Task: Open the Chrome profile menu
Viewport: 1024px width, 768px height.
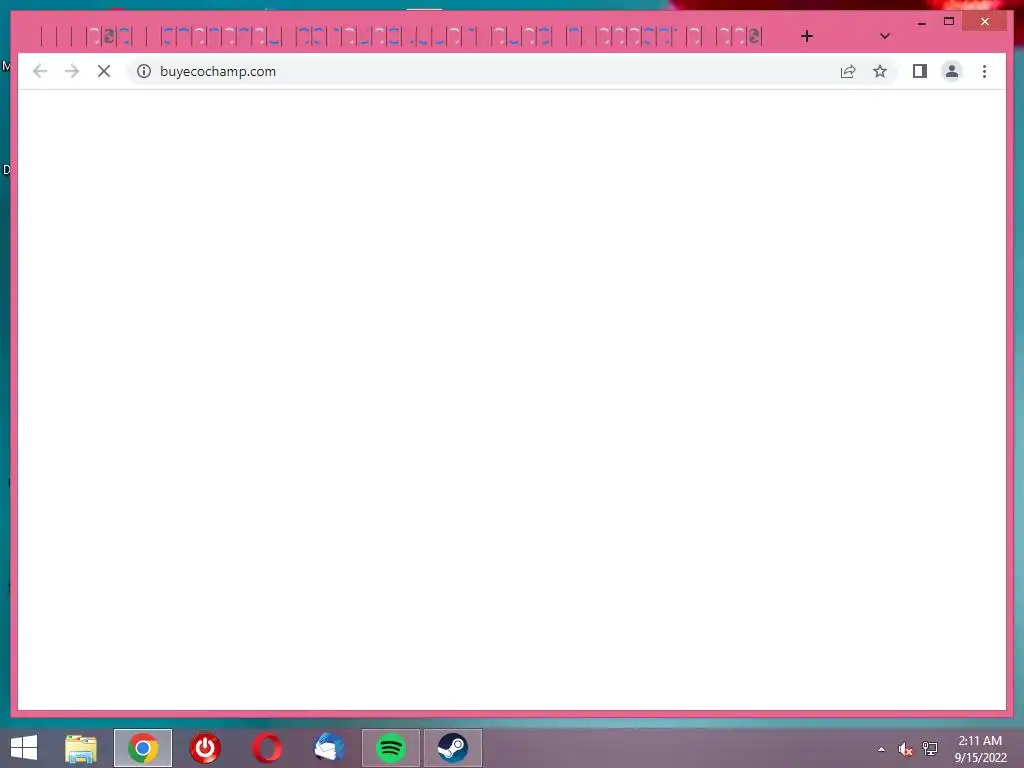Action: pos(952,71)
